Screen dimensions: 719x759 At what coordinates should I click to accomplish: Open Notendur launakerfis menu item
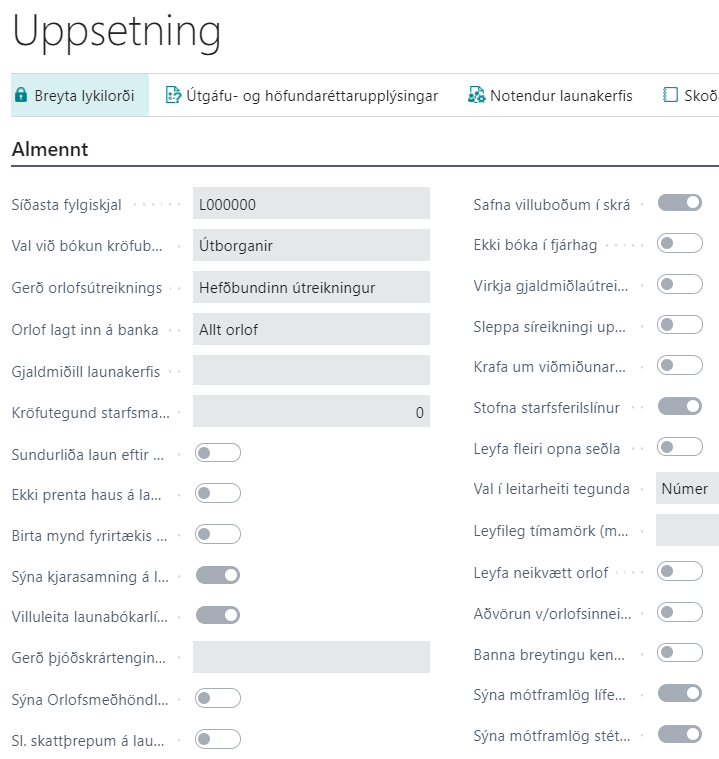coord(560,96)
